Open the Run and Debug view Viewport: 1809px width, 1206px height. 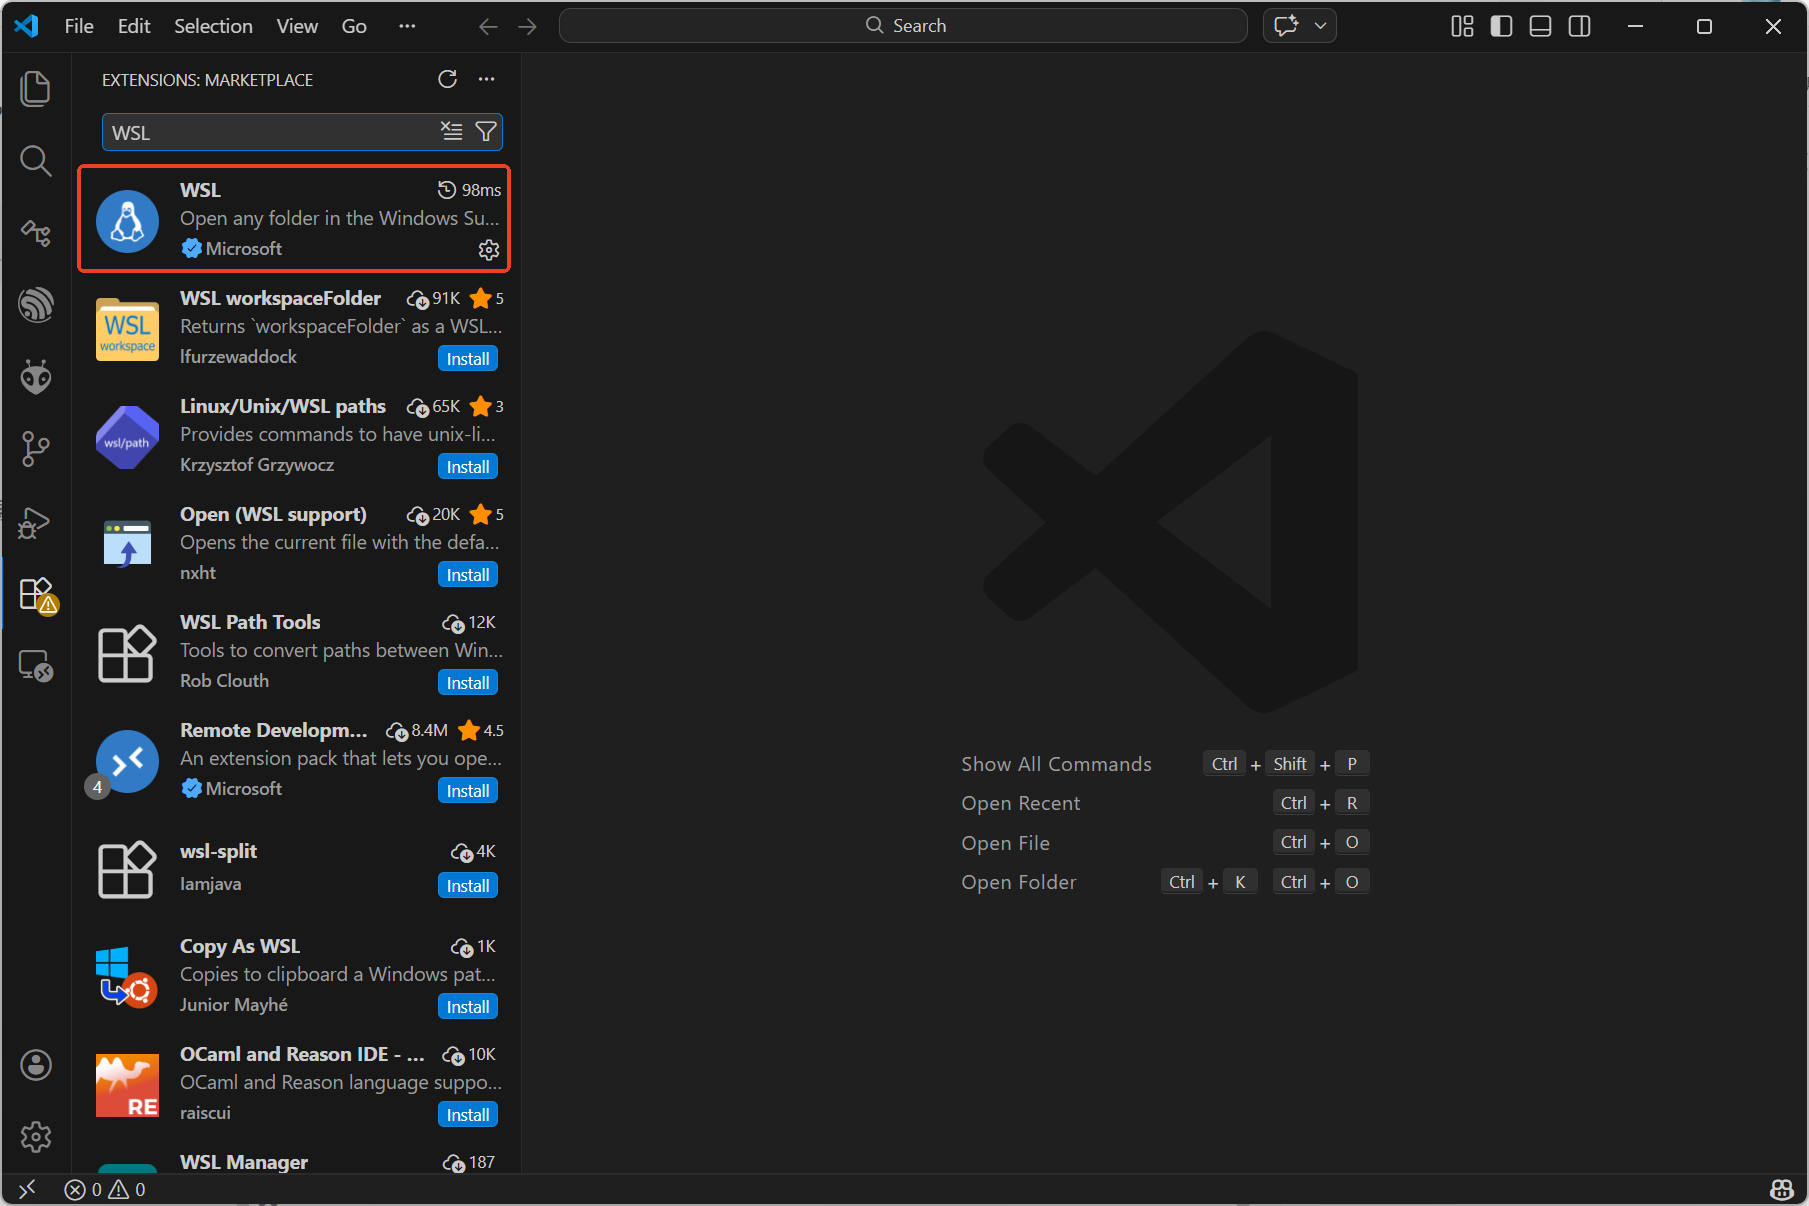click(36, 522)
